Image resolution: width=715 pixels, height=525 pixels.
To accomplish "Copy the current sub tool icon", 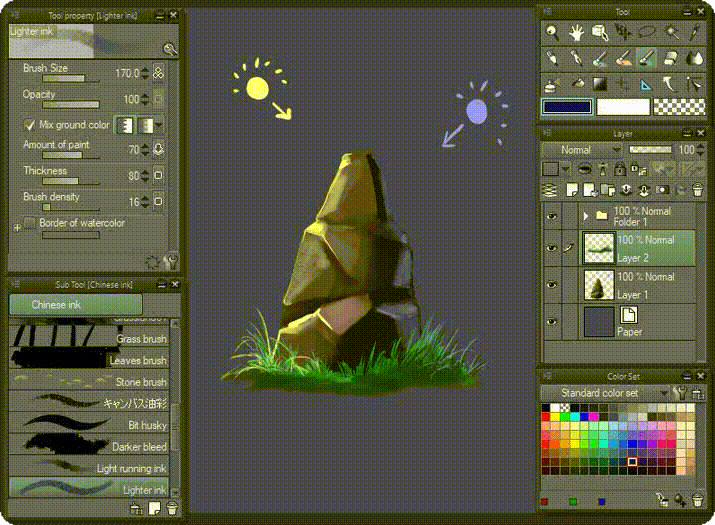I will click(x=155, y=508).
